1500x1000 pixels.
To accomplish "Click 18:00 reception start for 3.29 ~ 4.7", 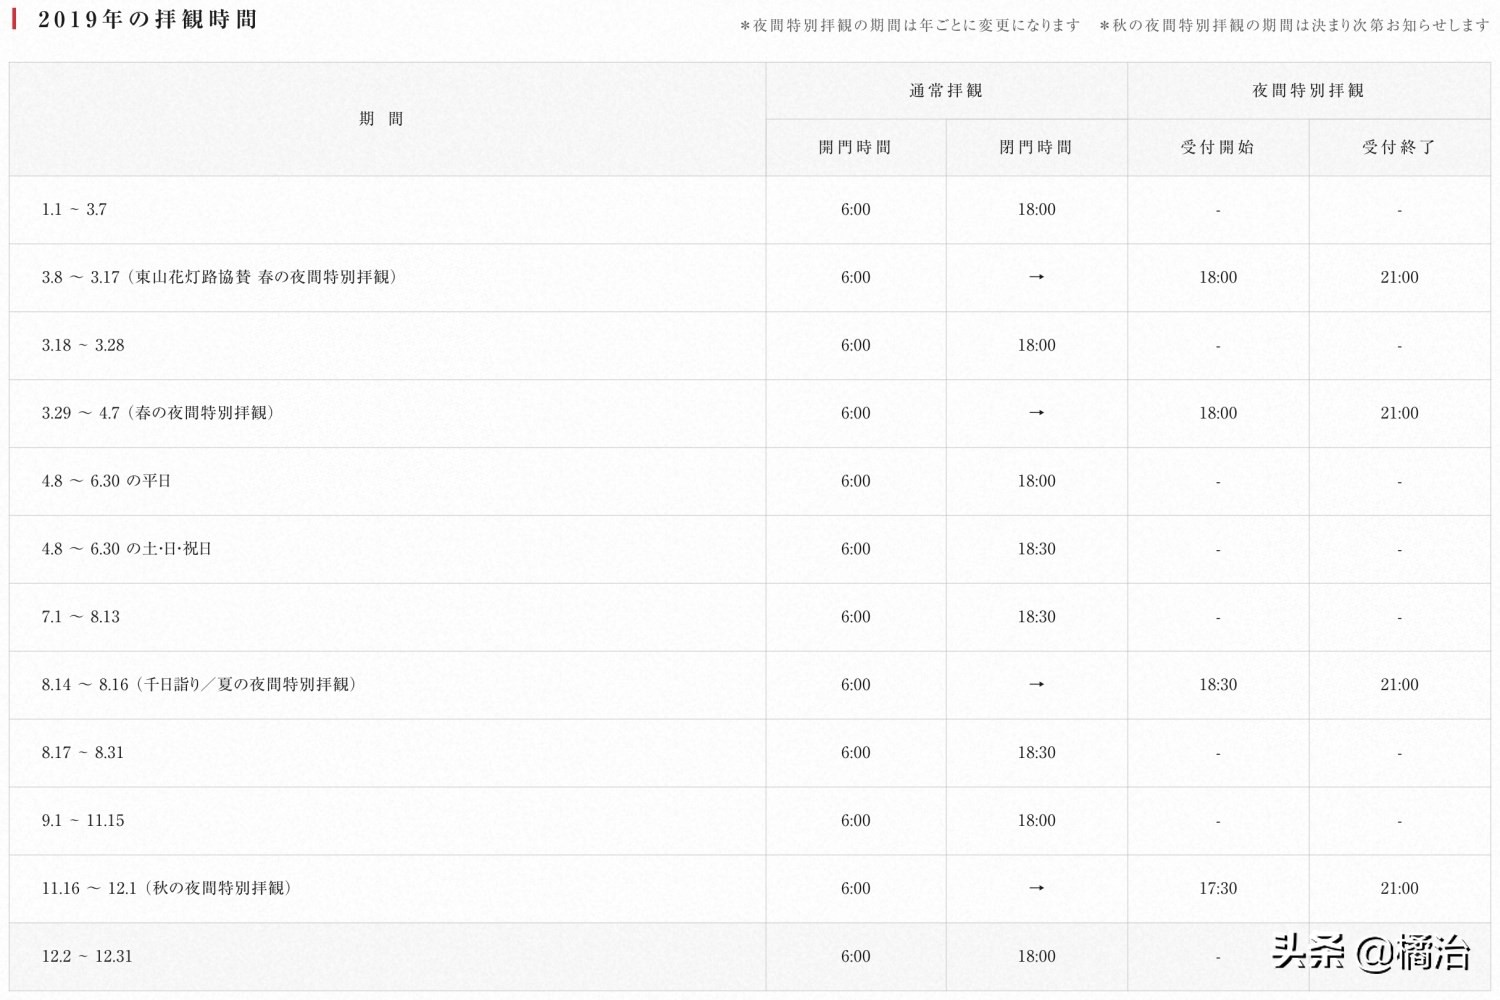I will (1218, 413).
